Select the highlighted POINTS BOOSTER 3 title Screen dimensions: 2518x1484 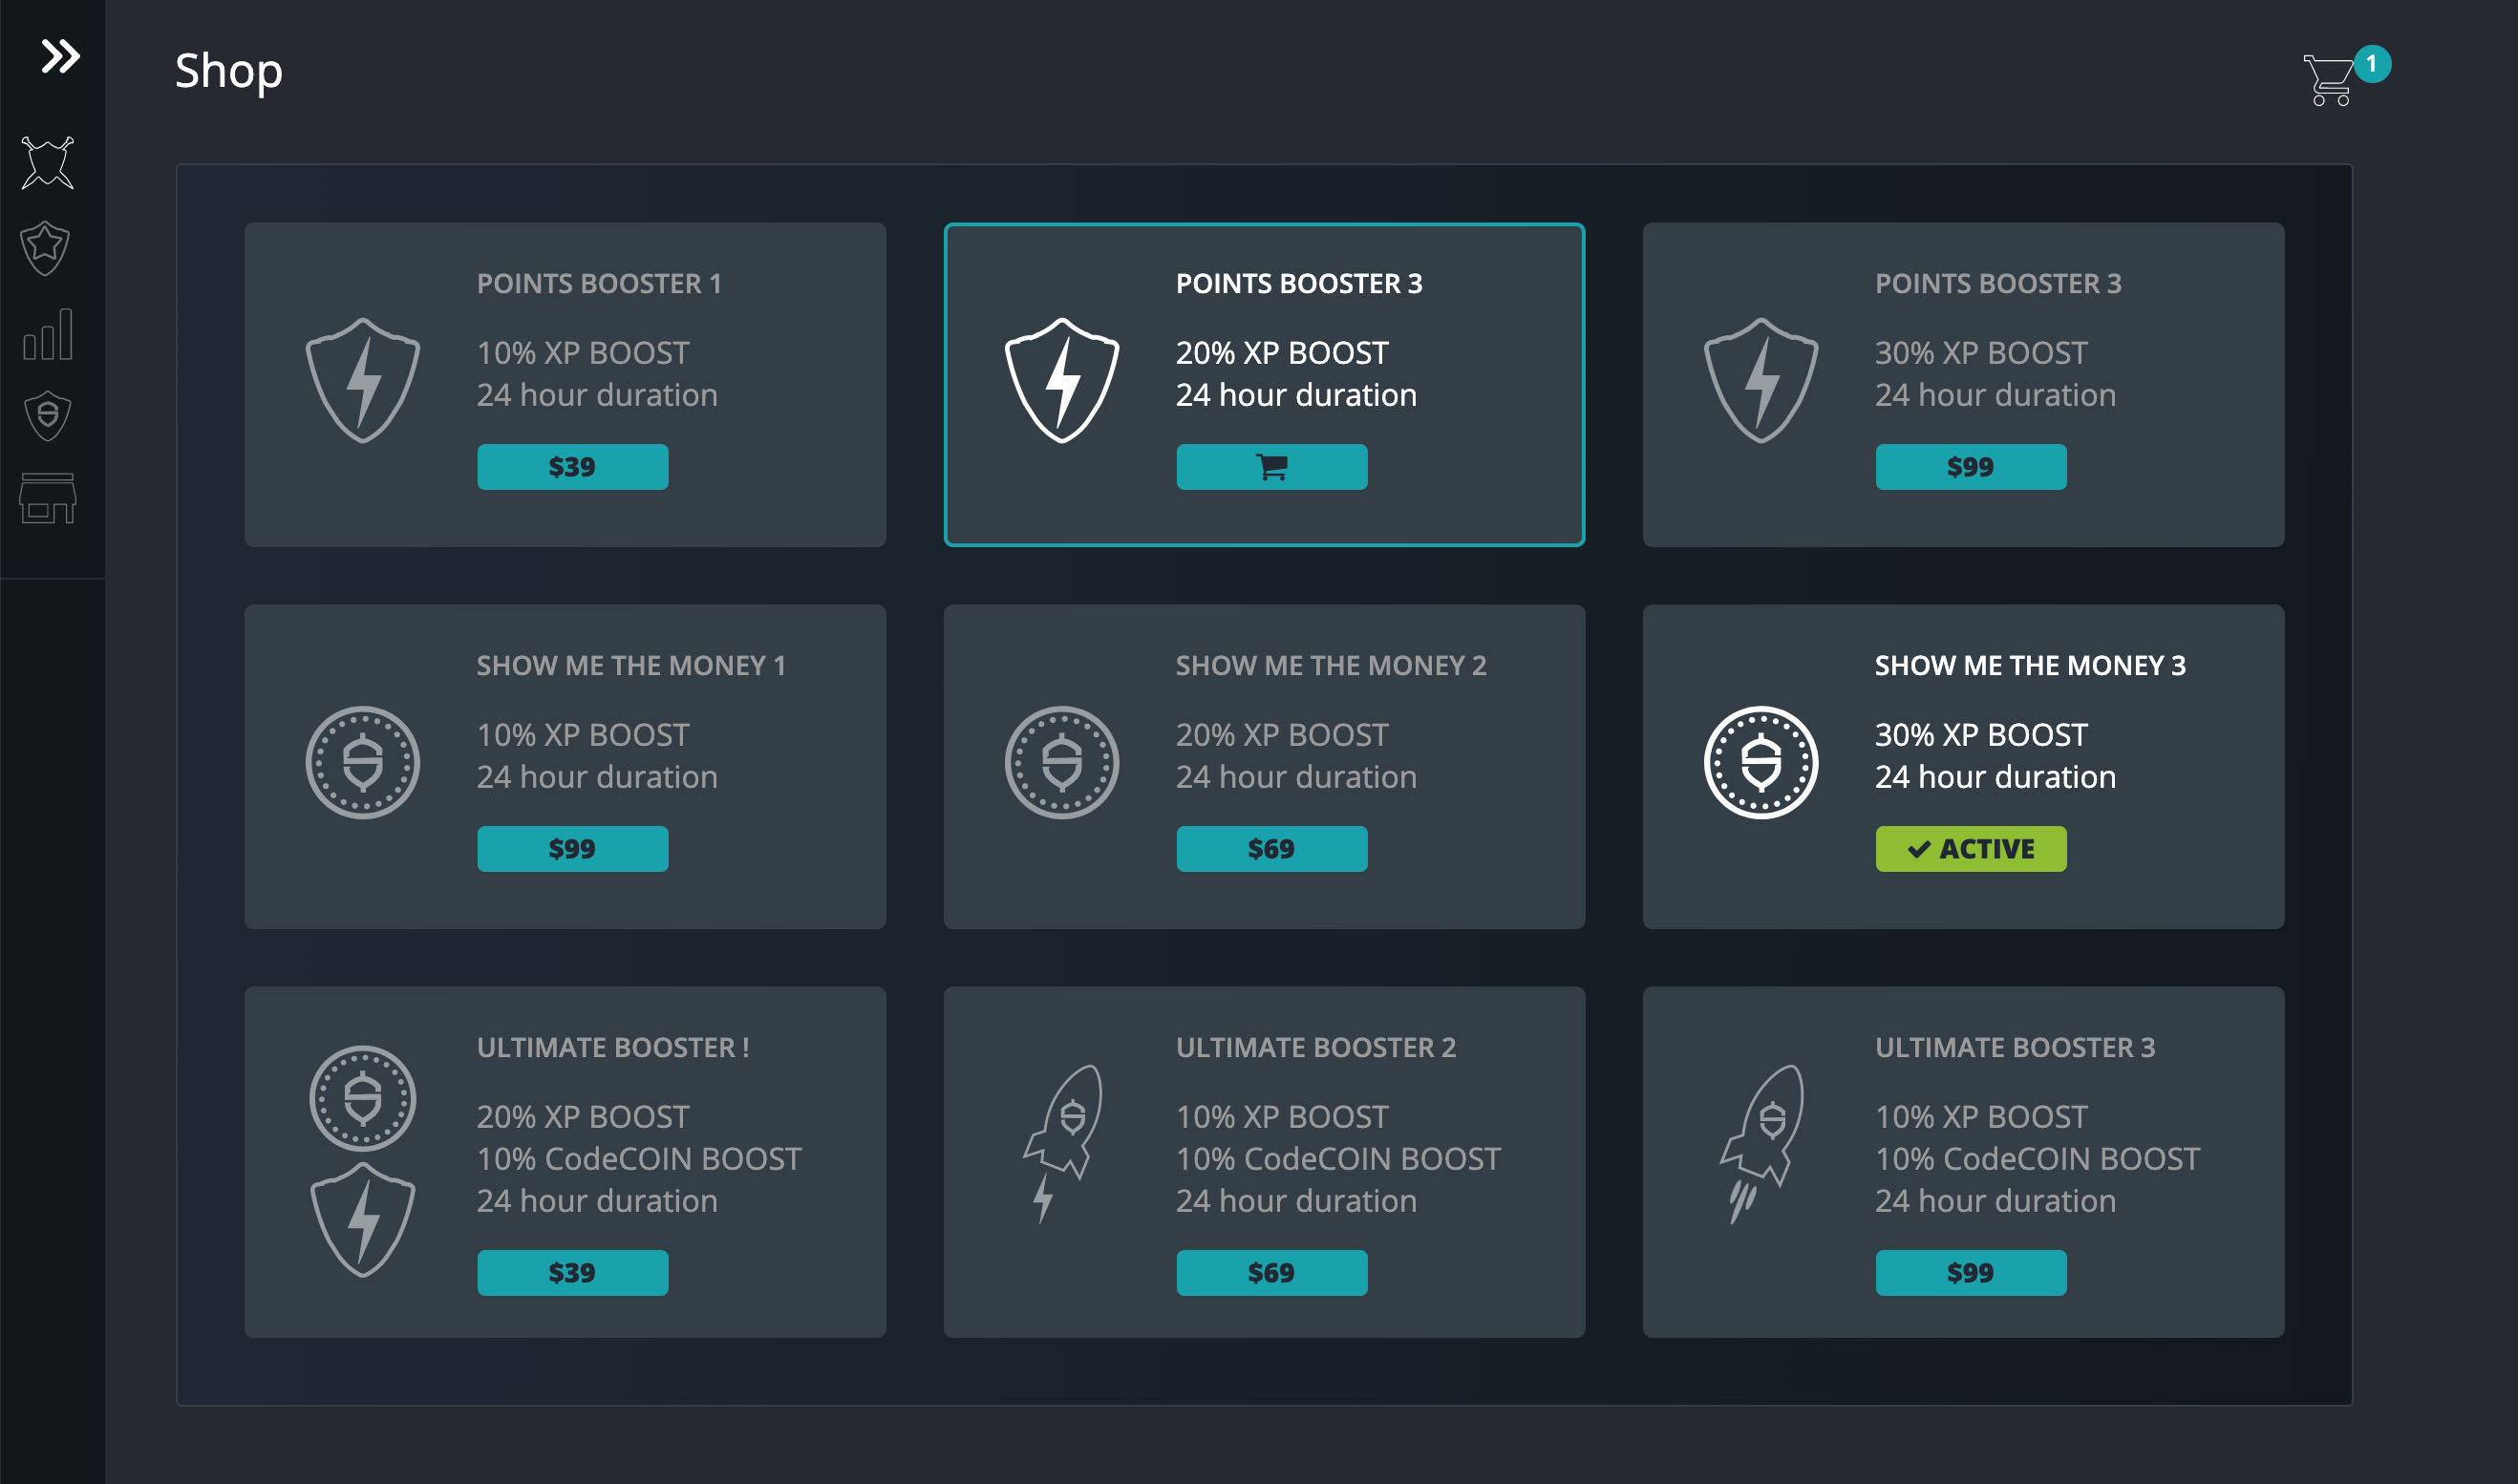[1299, 284]
